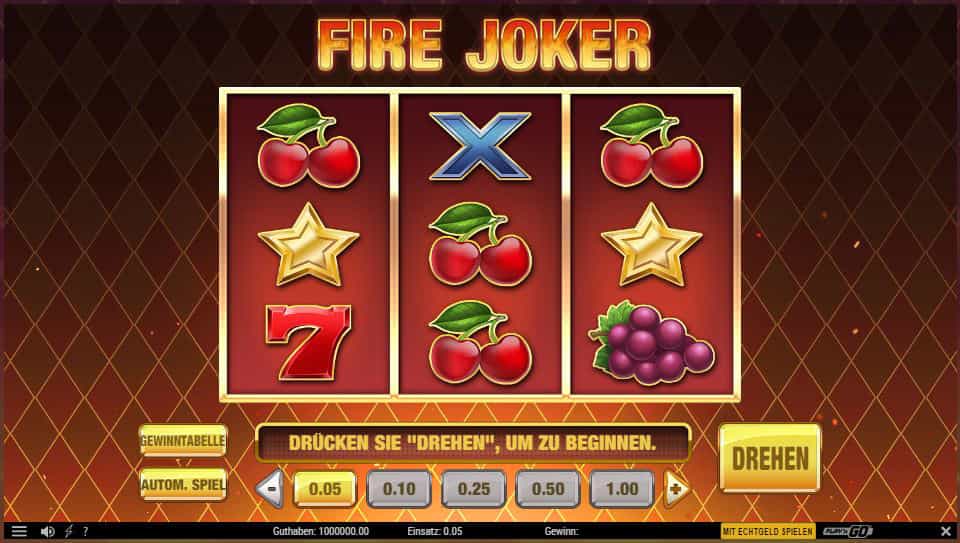960x543 pixels.
Task: Select the 0.25 bet value
Action: [473, 489]
